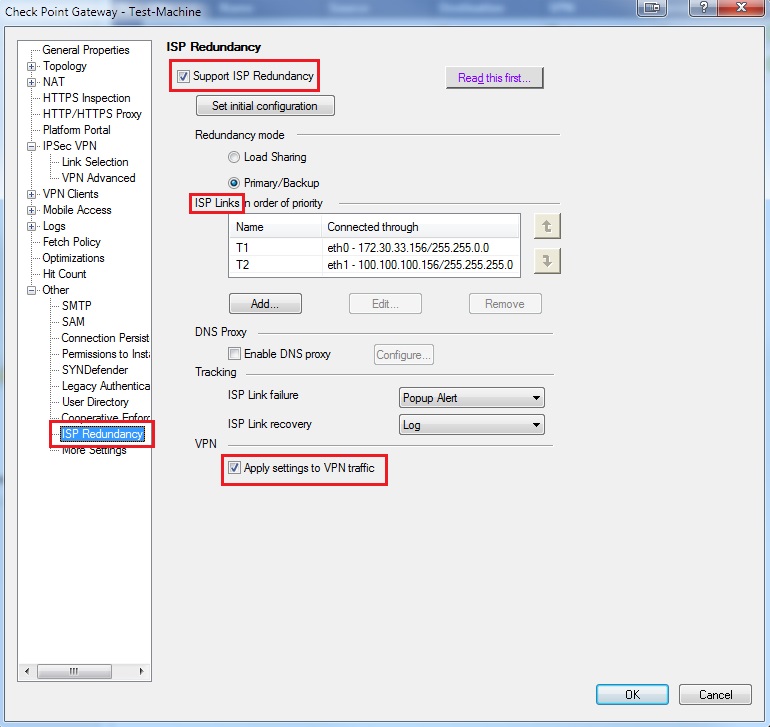
Task: Open Connection Persistence settings
Action: tap(105, 338)
